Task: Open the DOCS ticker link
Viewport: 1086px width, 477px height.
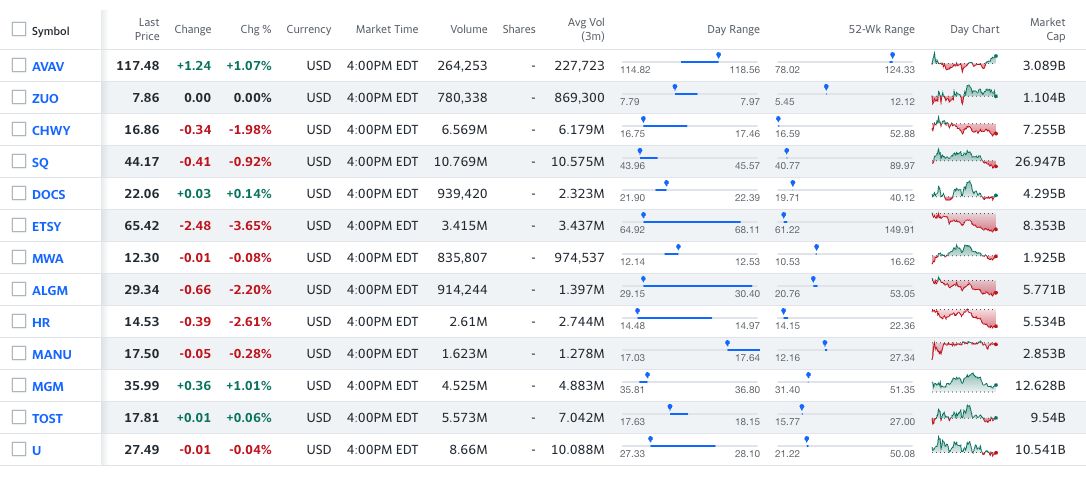Action: [48, 195]
